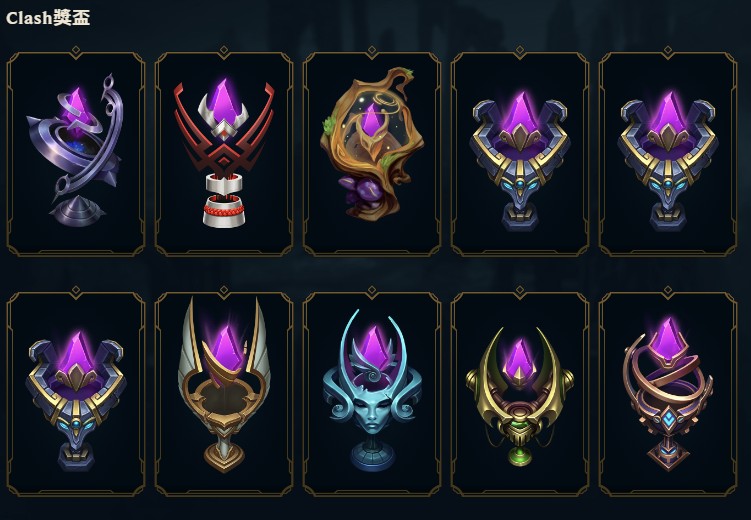Click the blue diamond gem on bronze spiral trophy
The height and width of the screenshot is (520, 751).
[x=668, y=419]
